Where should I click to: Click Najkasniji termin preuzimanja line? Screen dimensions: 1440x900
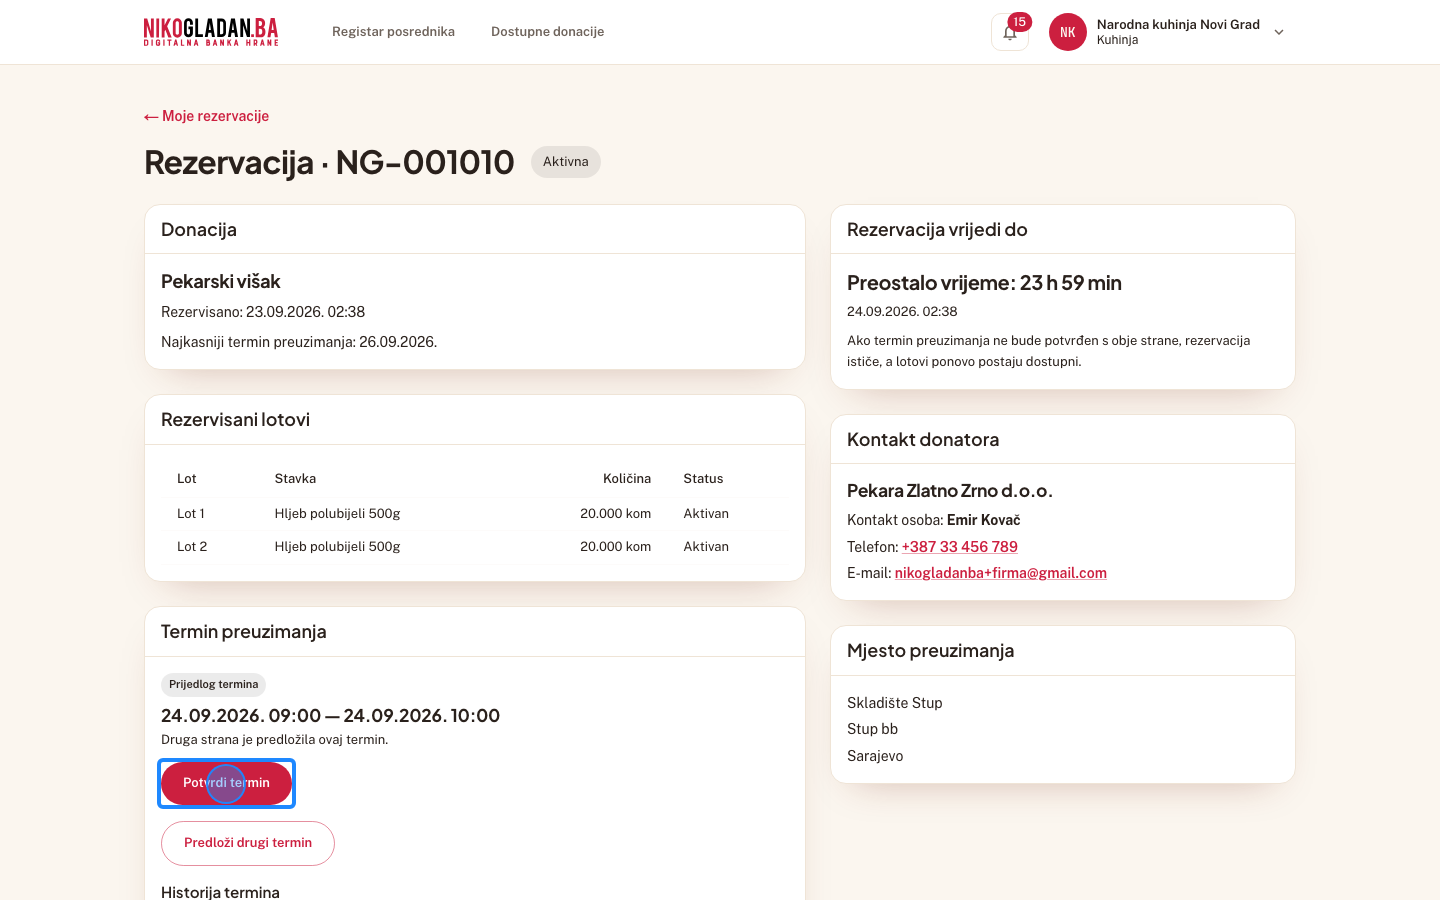coord(299,342)
